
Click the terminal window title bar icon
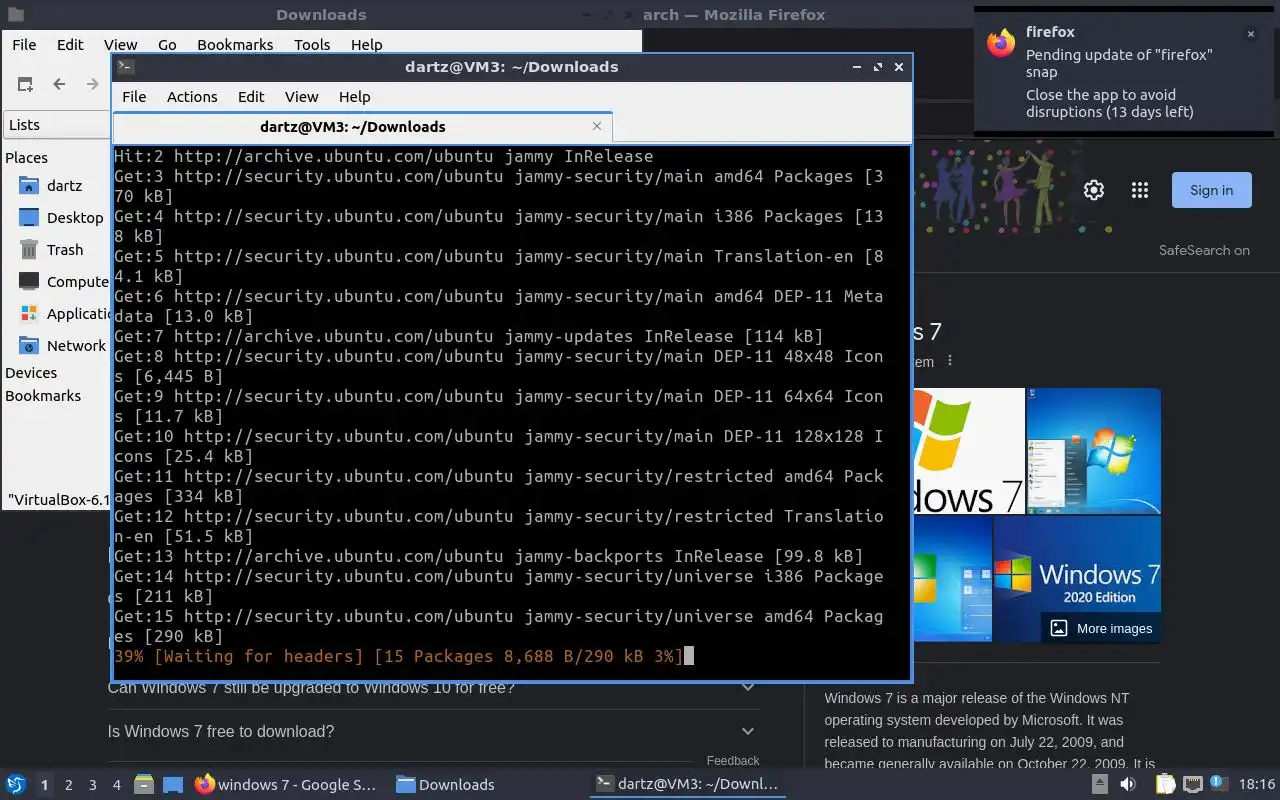pyautogui.click(x=126, y=67)
